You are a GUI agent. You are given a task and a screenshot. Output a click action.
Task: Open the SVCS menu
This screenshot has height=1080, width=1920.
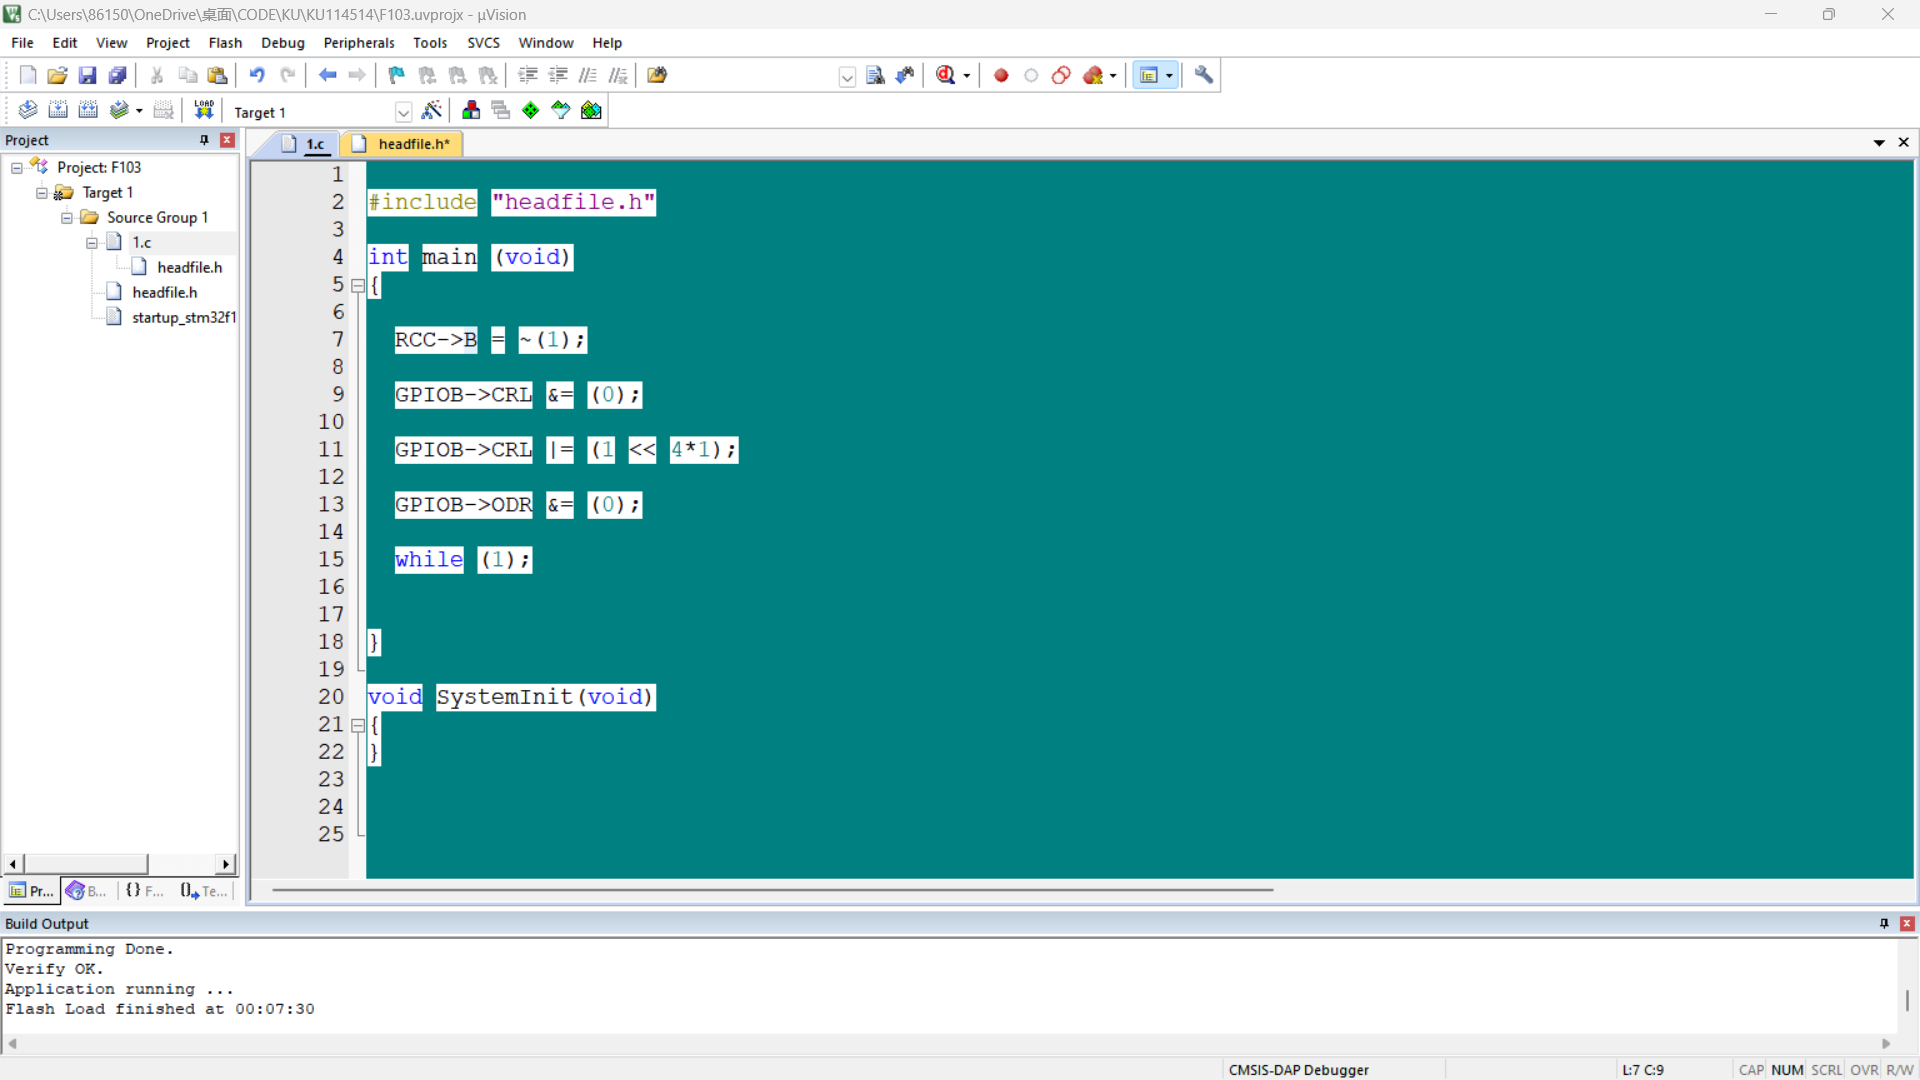483,43
